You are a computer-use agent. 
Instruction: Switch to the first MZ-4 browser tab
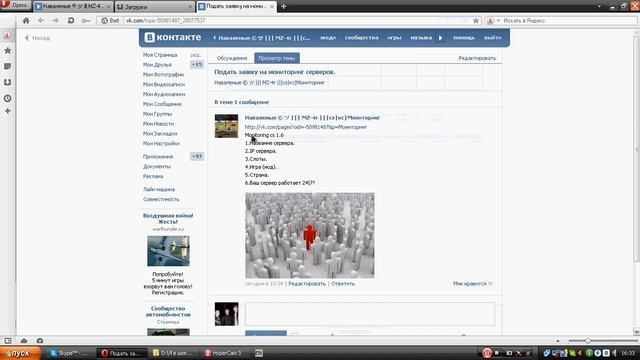point(73,7)
